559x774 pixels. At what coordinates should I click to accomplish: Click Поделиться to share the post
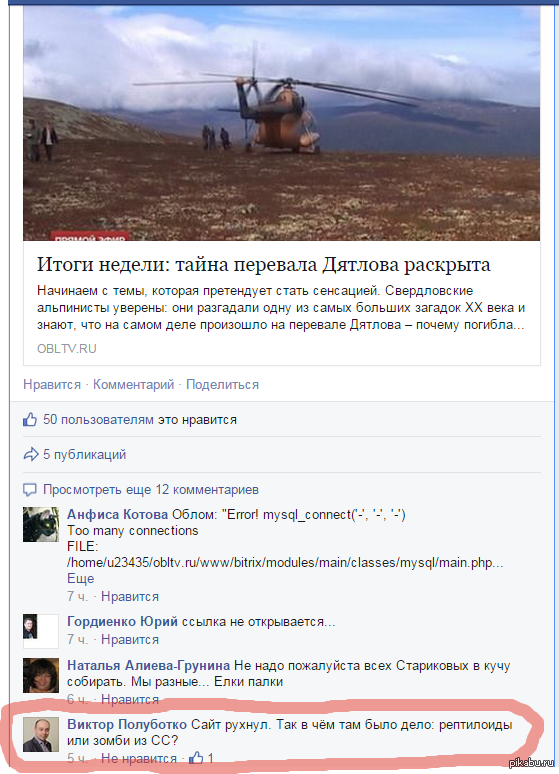point(222,385)
